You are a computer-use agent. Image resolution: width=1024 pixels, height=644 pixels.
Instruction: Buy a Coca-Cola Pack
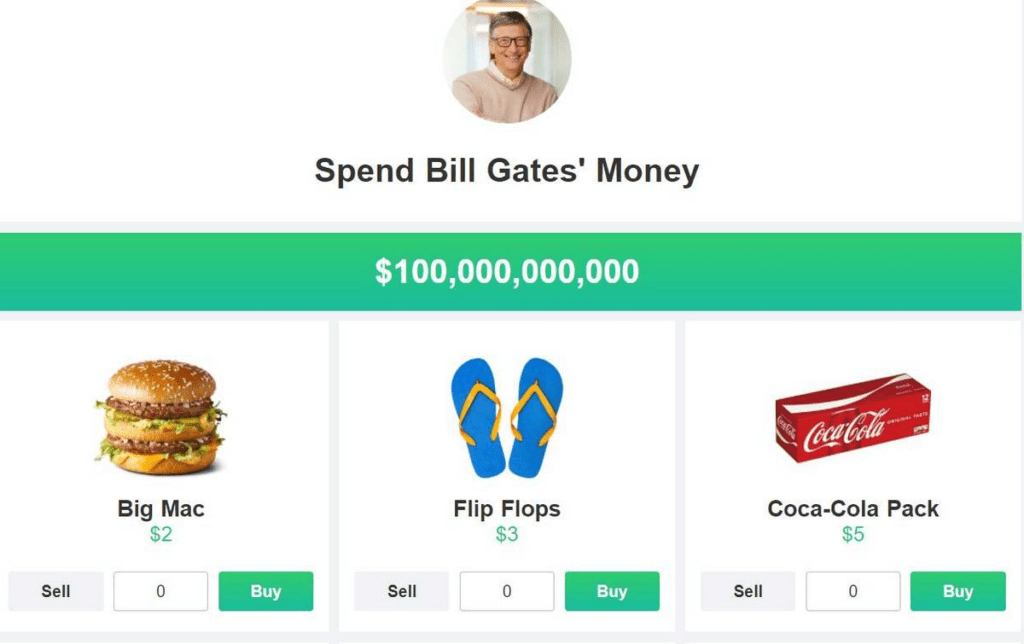(x=958, y=591)
